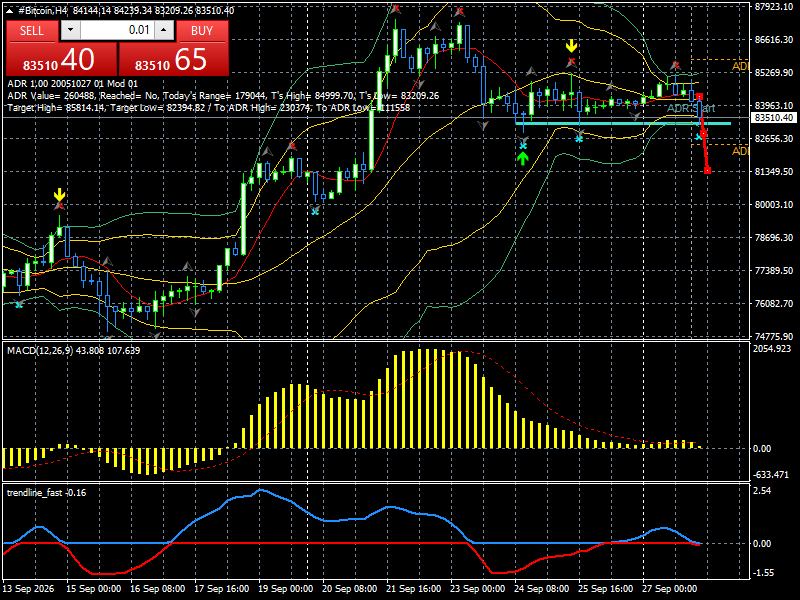Viewport: 800px width, 600px height.
Task: Select the red line's bottom end handle
Action: (x=707, y=170)
